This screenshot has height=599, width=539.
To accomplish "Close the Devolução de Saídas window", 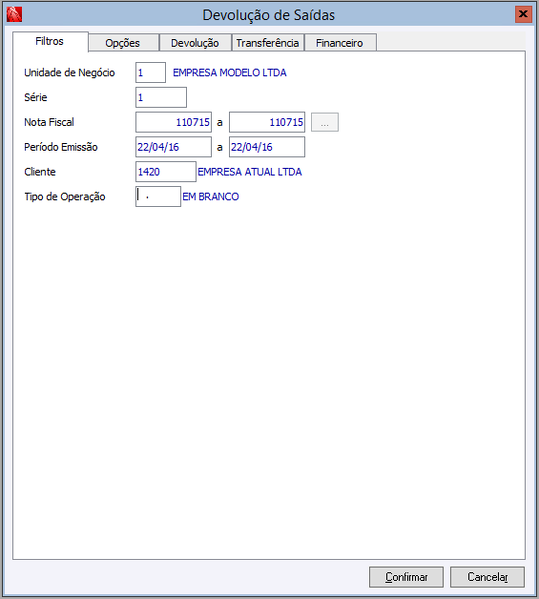I will 523,15.
